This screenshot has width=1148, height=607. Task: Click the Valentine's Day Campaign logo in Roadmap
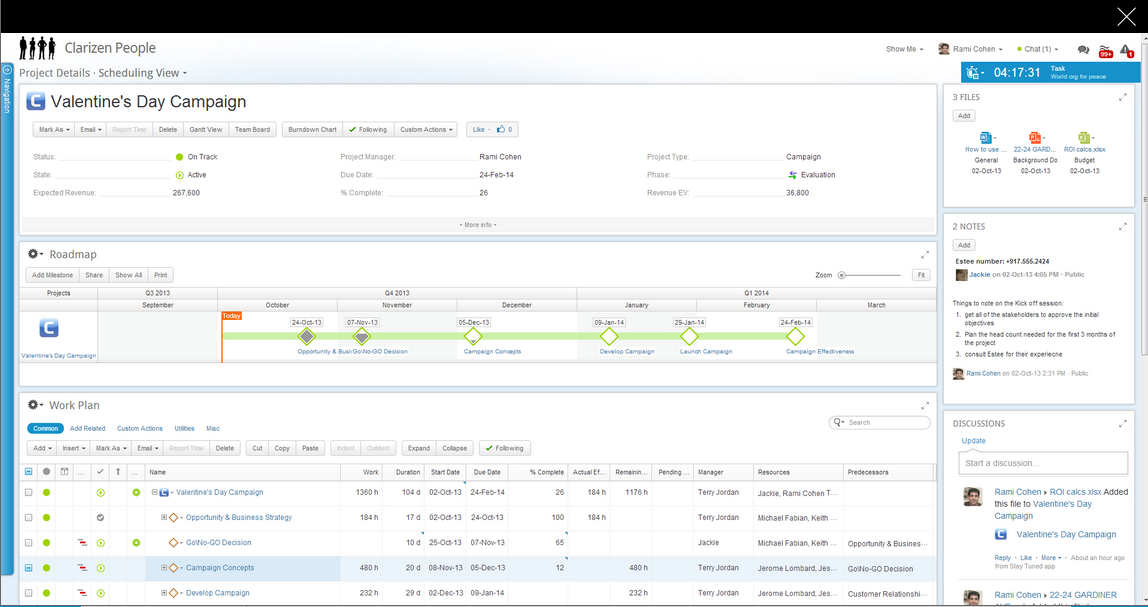pos(49,328)
